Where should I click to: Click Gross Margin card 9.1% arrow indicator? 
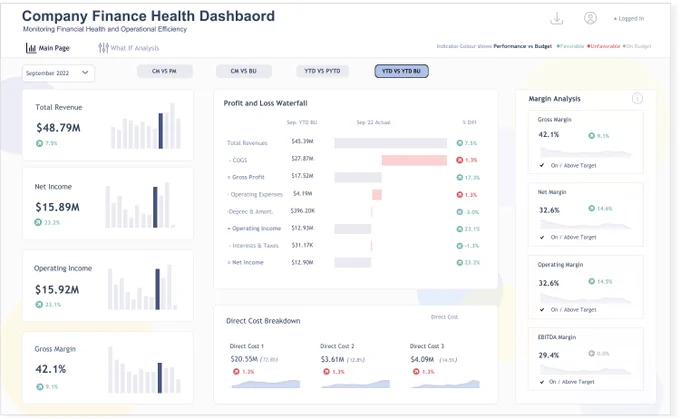click(39, 386)
